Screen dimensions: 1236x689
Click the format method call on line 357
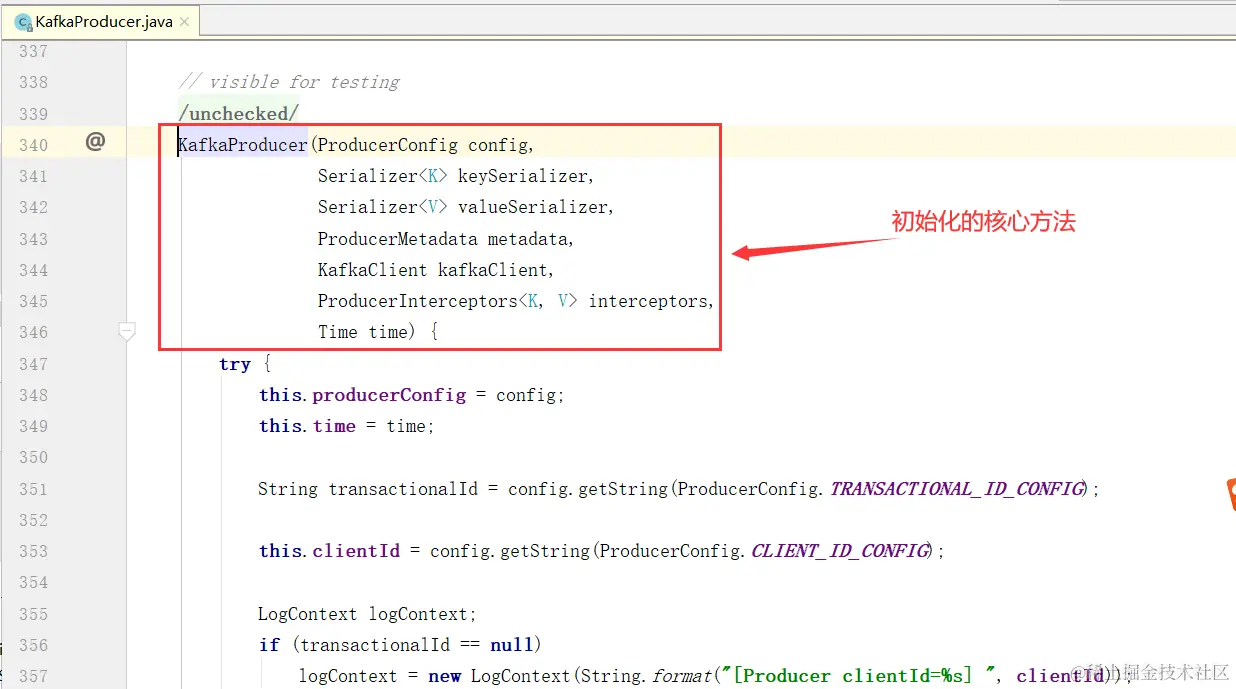pyautogui.click(x=683, y=676)
